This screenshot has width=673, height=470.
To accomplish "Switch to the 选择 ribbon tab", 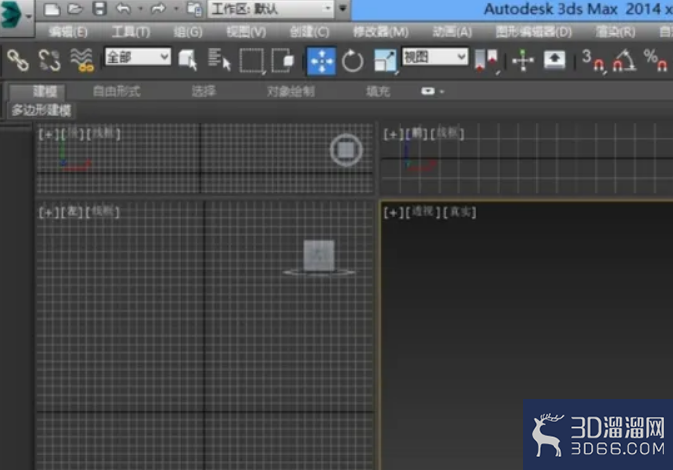I will (203, 91).
